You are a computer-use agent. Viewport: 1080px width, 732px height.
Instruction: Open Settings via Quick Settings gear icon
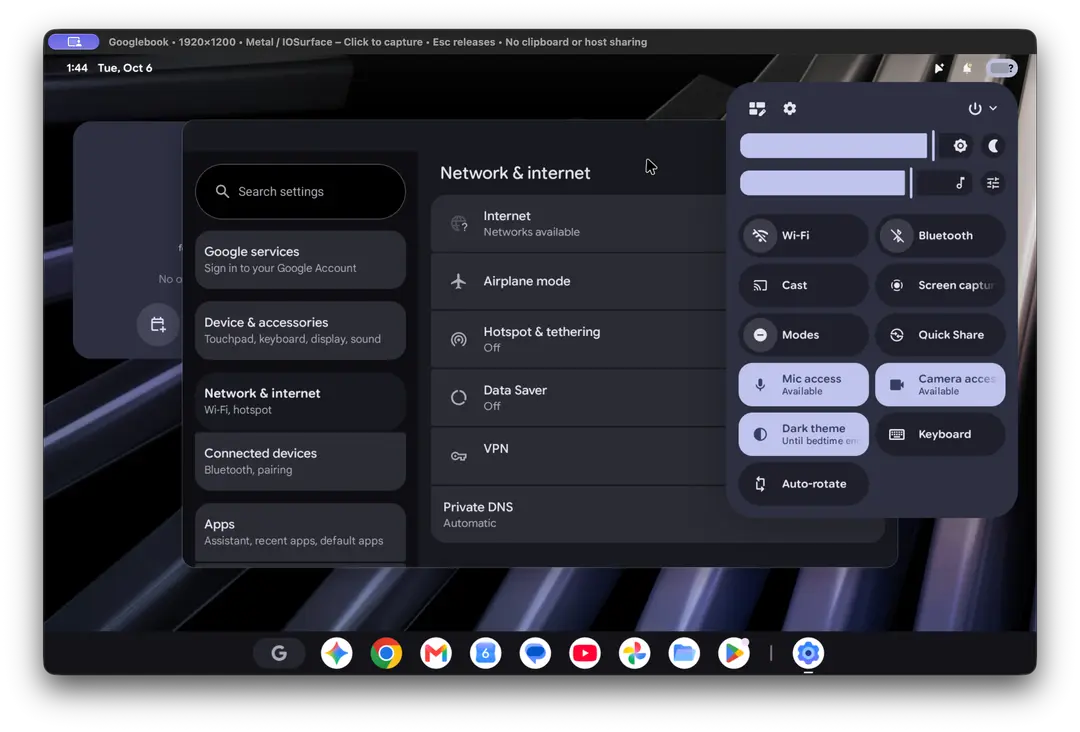click(789, 109)
